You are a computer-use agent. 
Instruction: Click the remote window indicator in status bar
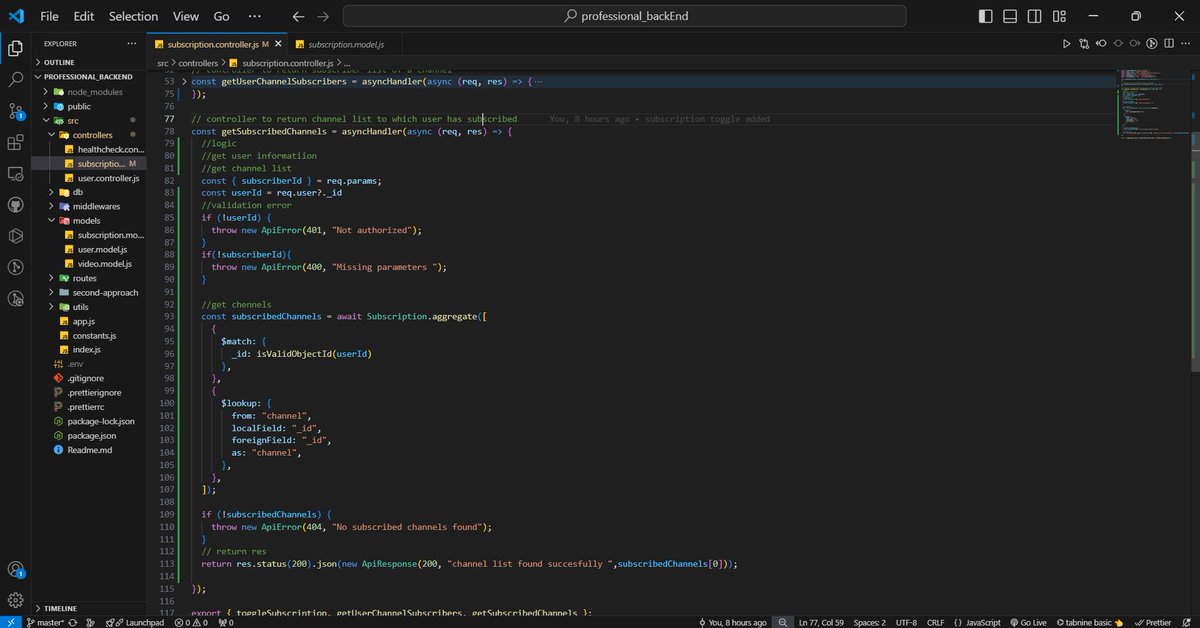click(10, 622)
